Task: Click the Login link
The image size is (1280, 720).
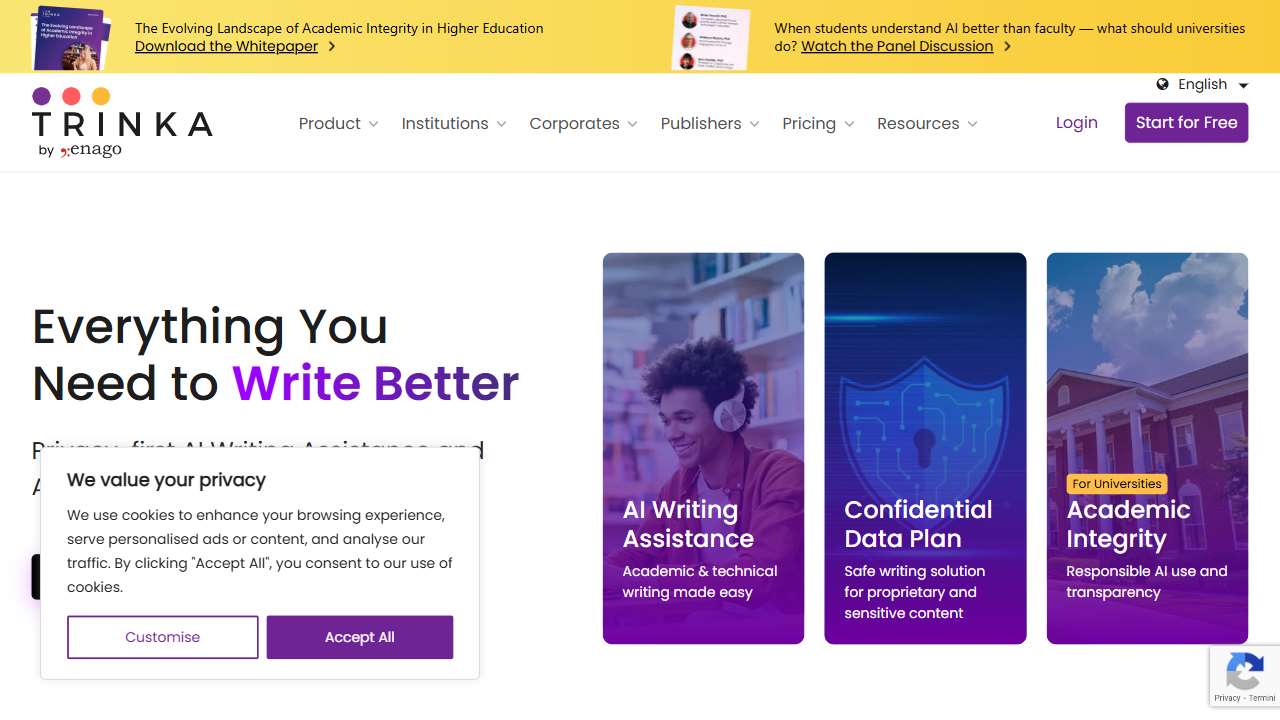Action: 1076,123
